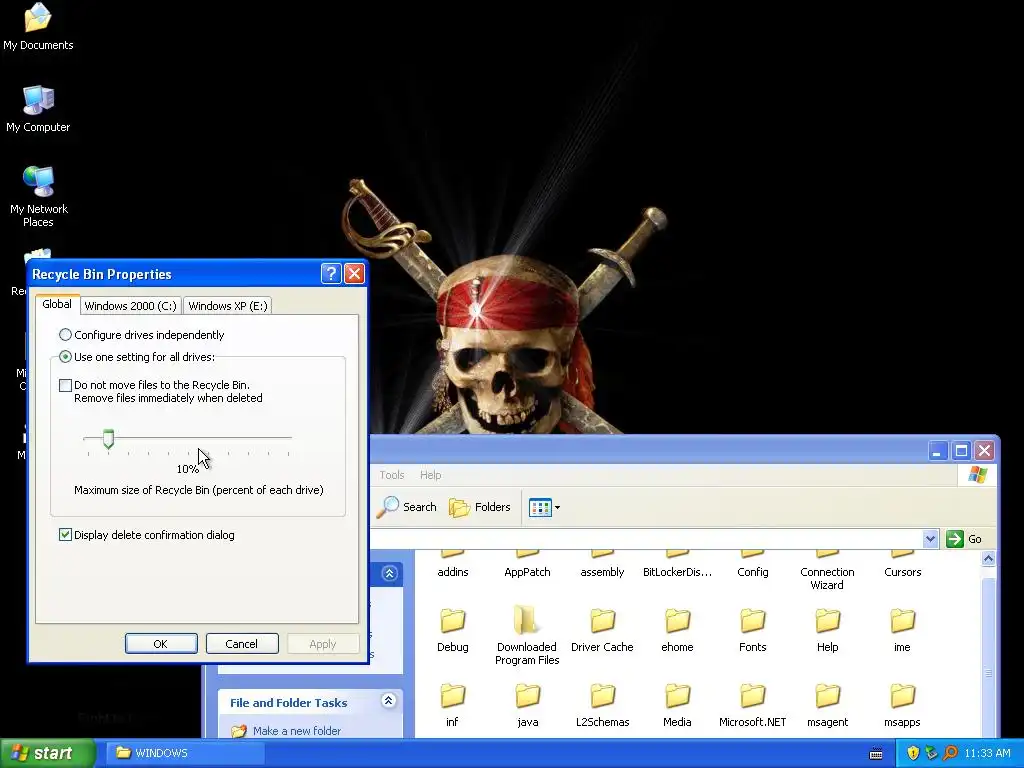This screenshot has width=1024, height=768.
Task: Switch to Windows XP (E:) tab
Action: [x=227, y=306]
